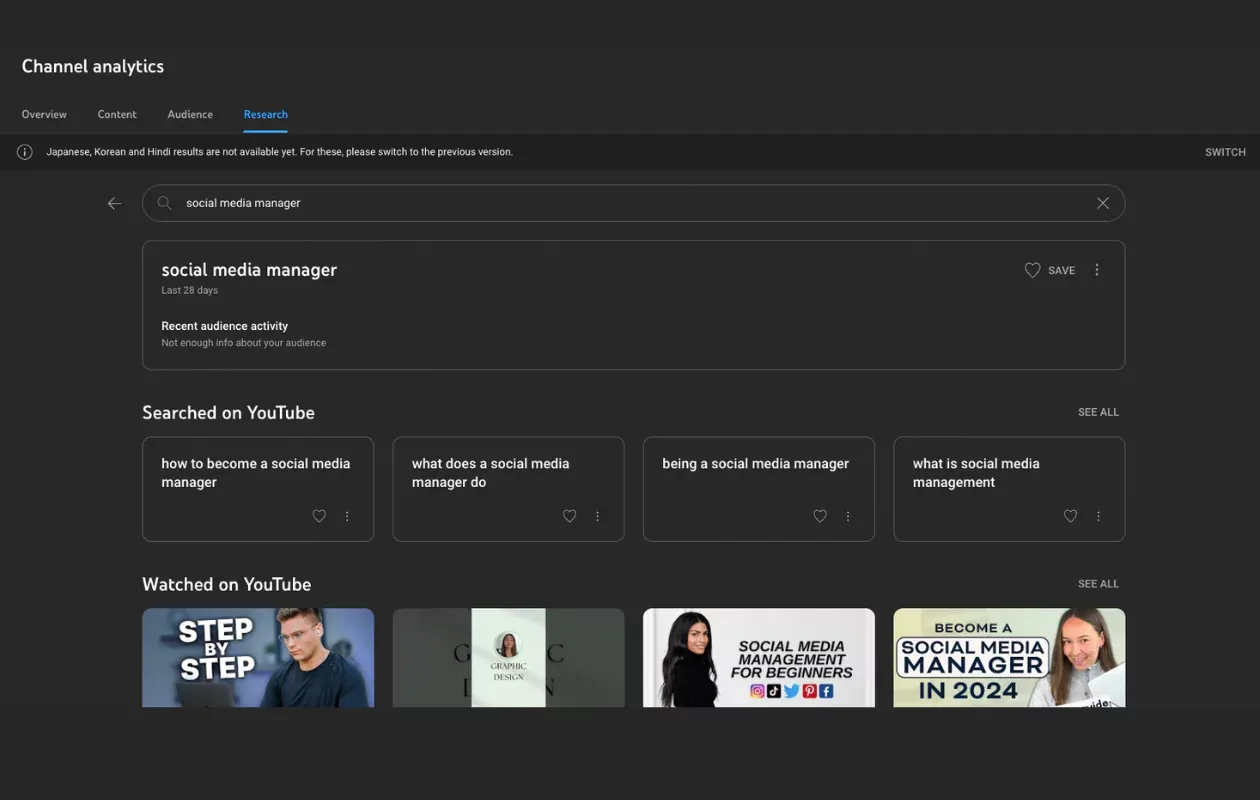Screen dimensions: 1260x800
Task: See all Watched on YouTube results
Action: 1098,584
